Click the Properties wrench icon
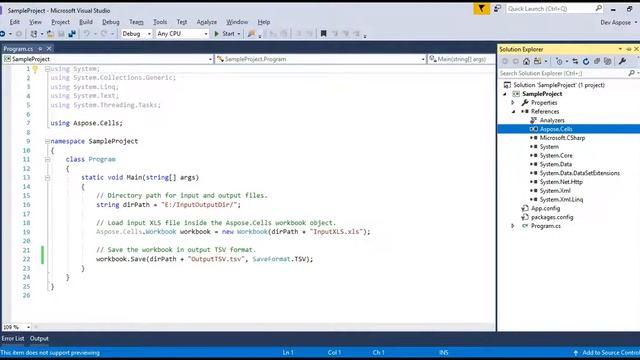 pyautogui.click(x=622, y=61)
